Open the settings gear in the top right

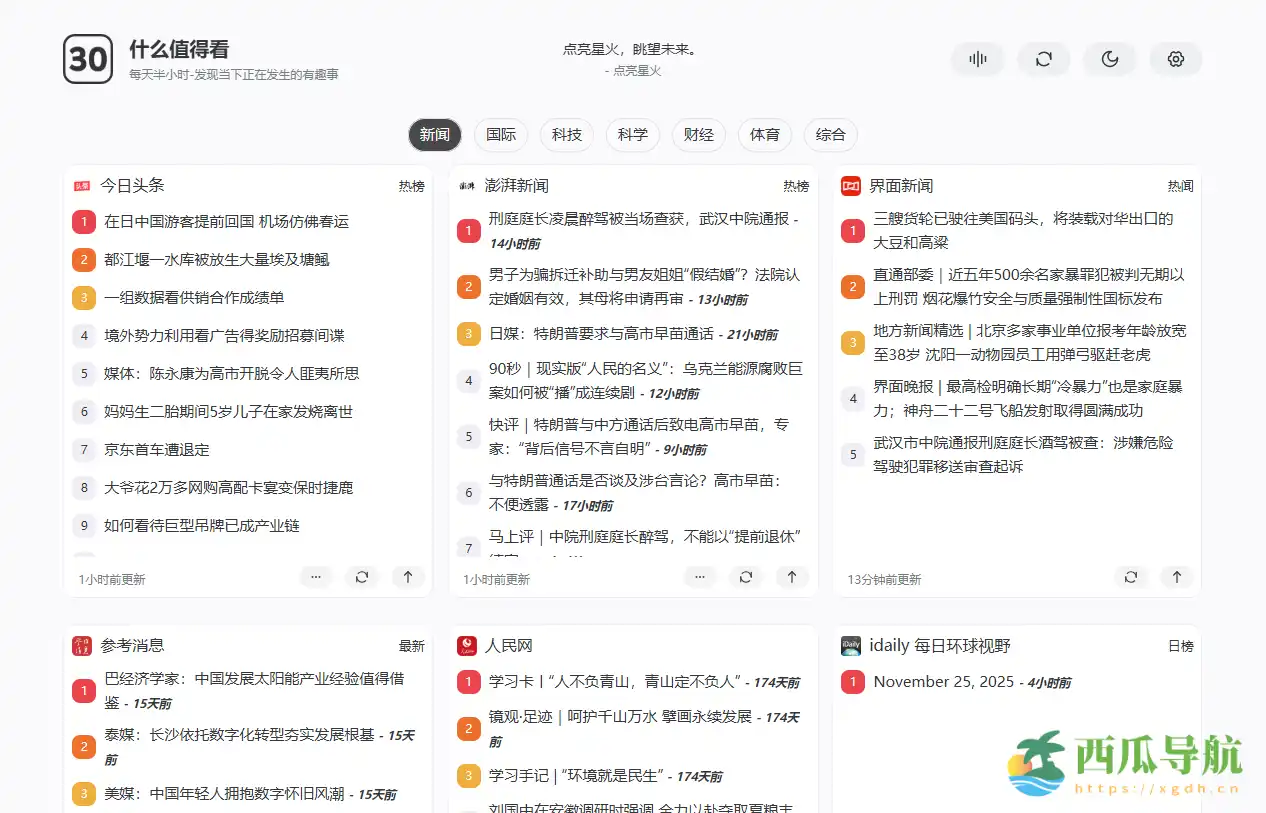point(1176,59)
